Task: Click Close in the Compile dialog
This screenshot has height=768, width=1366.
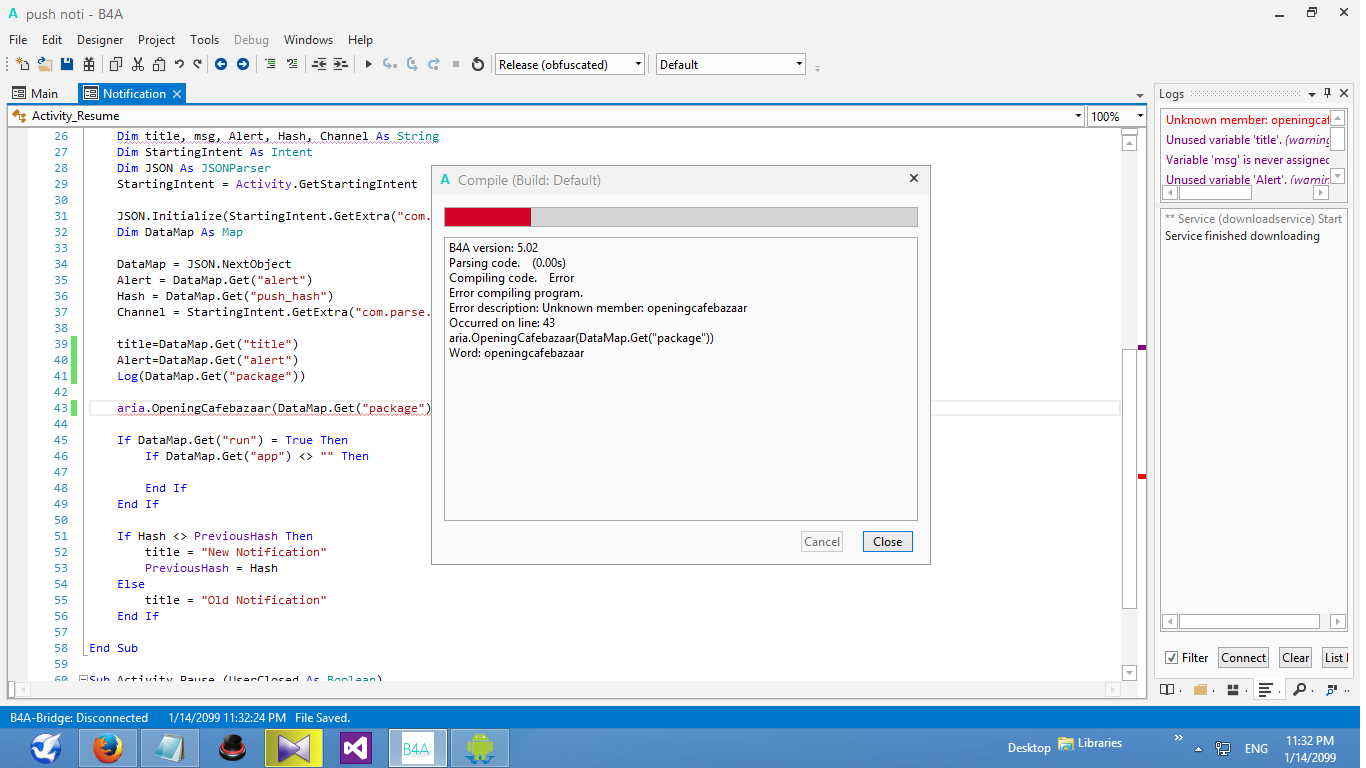Action: point(887,541)
